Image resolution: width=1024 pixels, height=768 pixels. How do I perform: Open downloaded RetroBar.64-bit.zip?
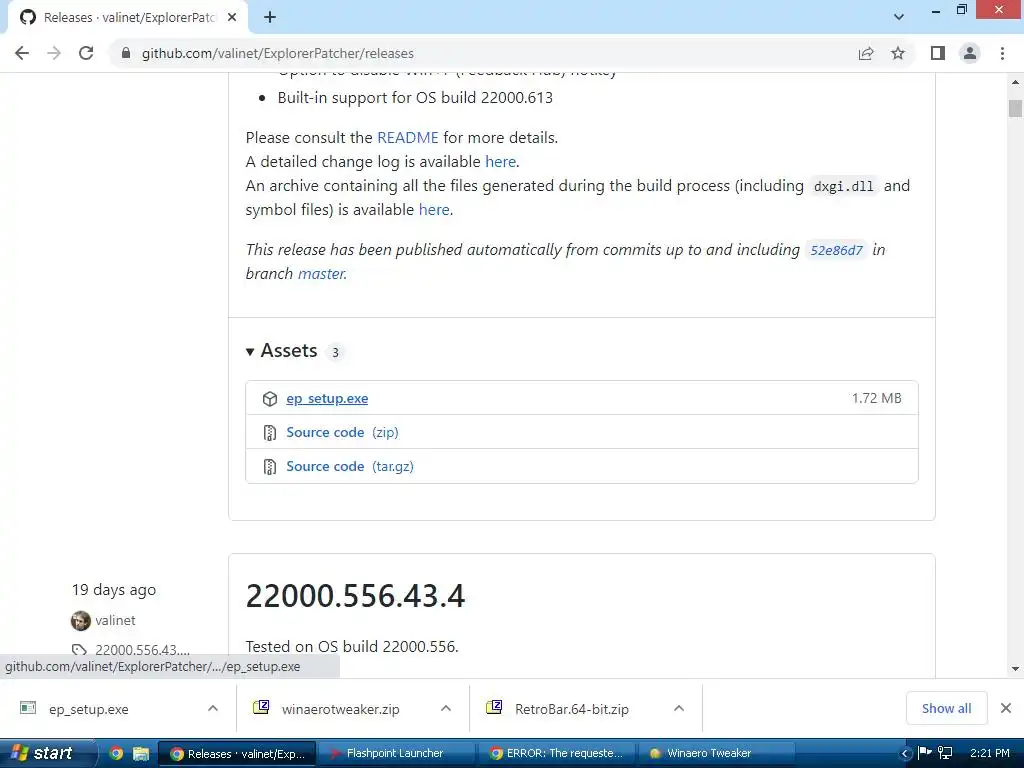coord(571,709)
